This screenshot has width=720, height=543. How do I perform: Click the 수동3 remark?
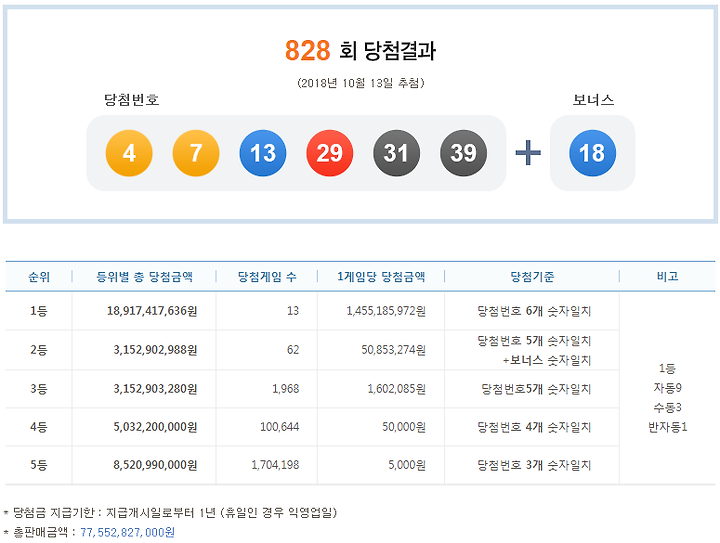pyautogui.click(x=667, y=407)
